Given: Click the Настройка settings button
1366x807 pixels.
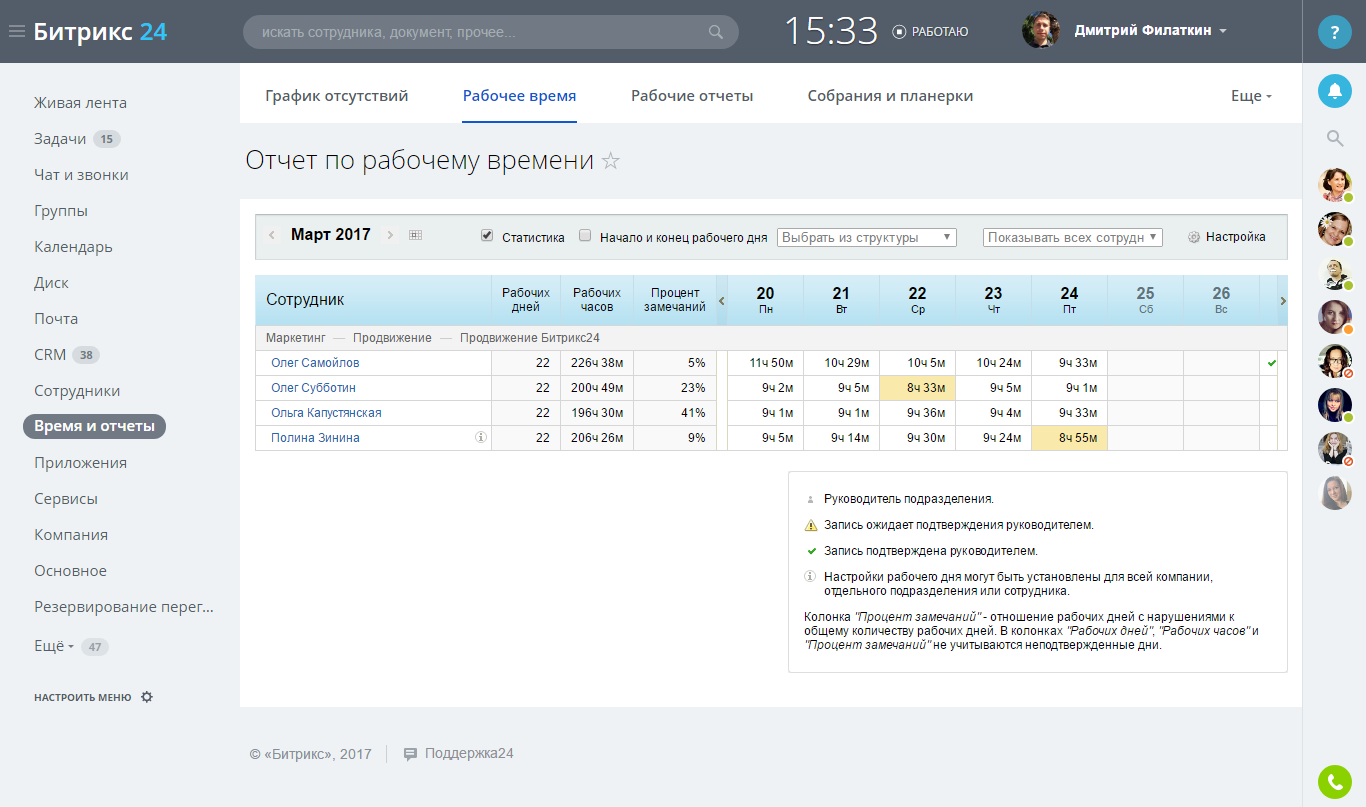Looking at the screenshot, I should pos(1227,237).
